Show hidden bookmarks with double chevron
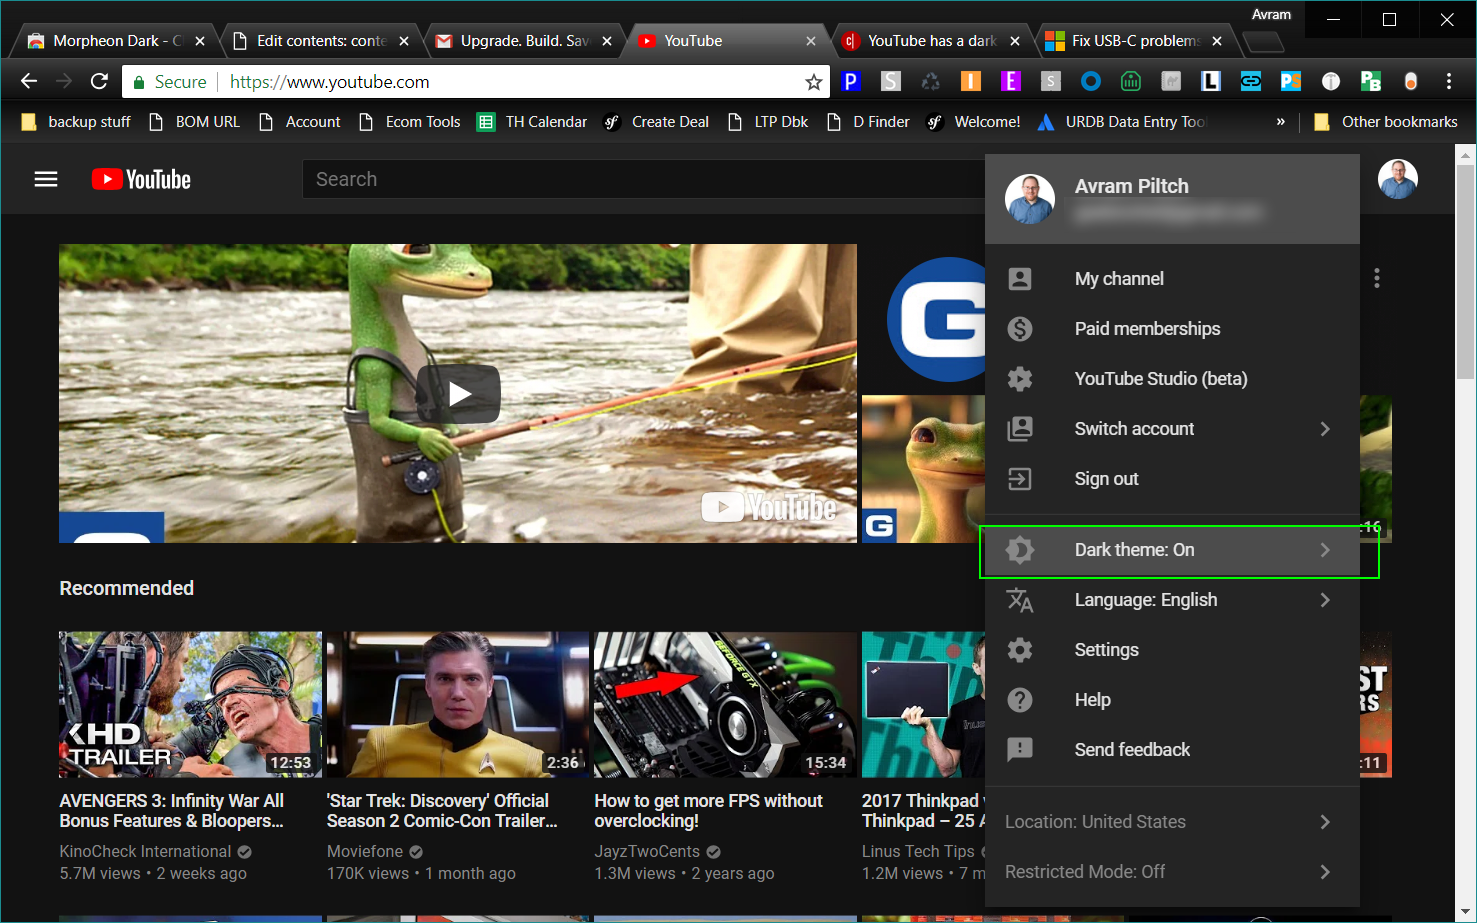This screenshot has width=1477, height=923. [x=1281, y=122]
